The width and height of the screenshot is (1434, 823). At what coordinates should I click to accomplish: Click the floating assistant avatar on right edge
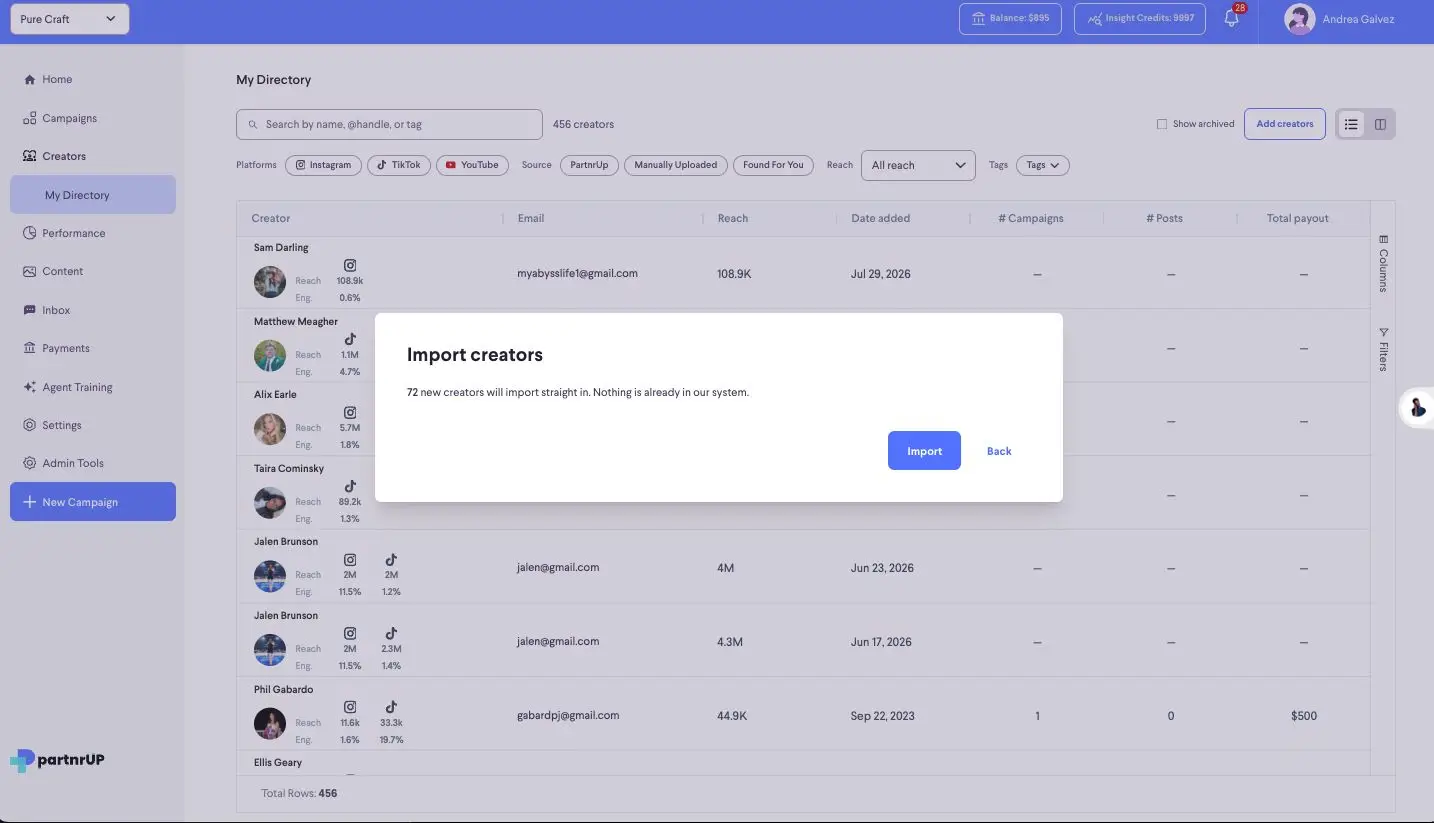1417,407
